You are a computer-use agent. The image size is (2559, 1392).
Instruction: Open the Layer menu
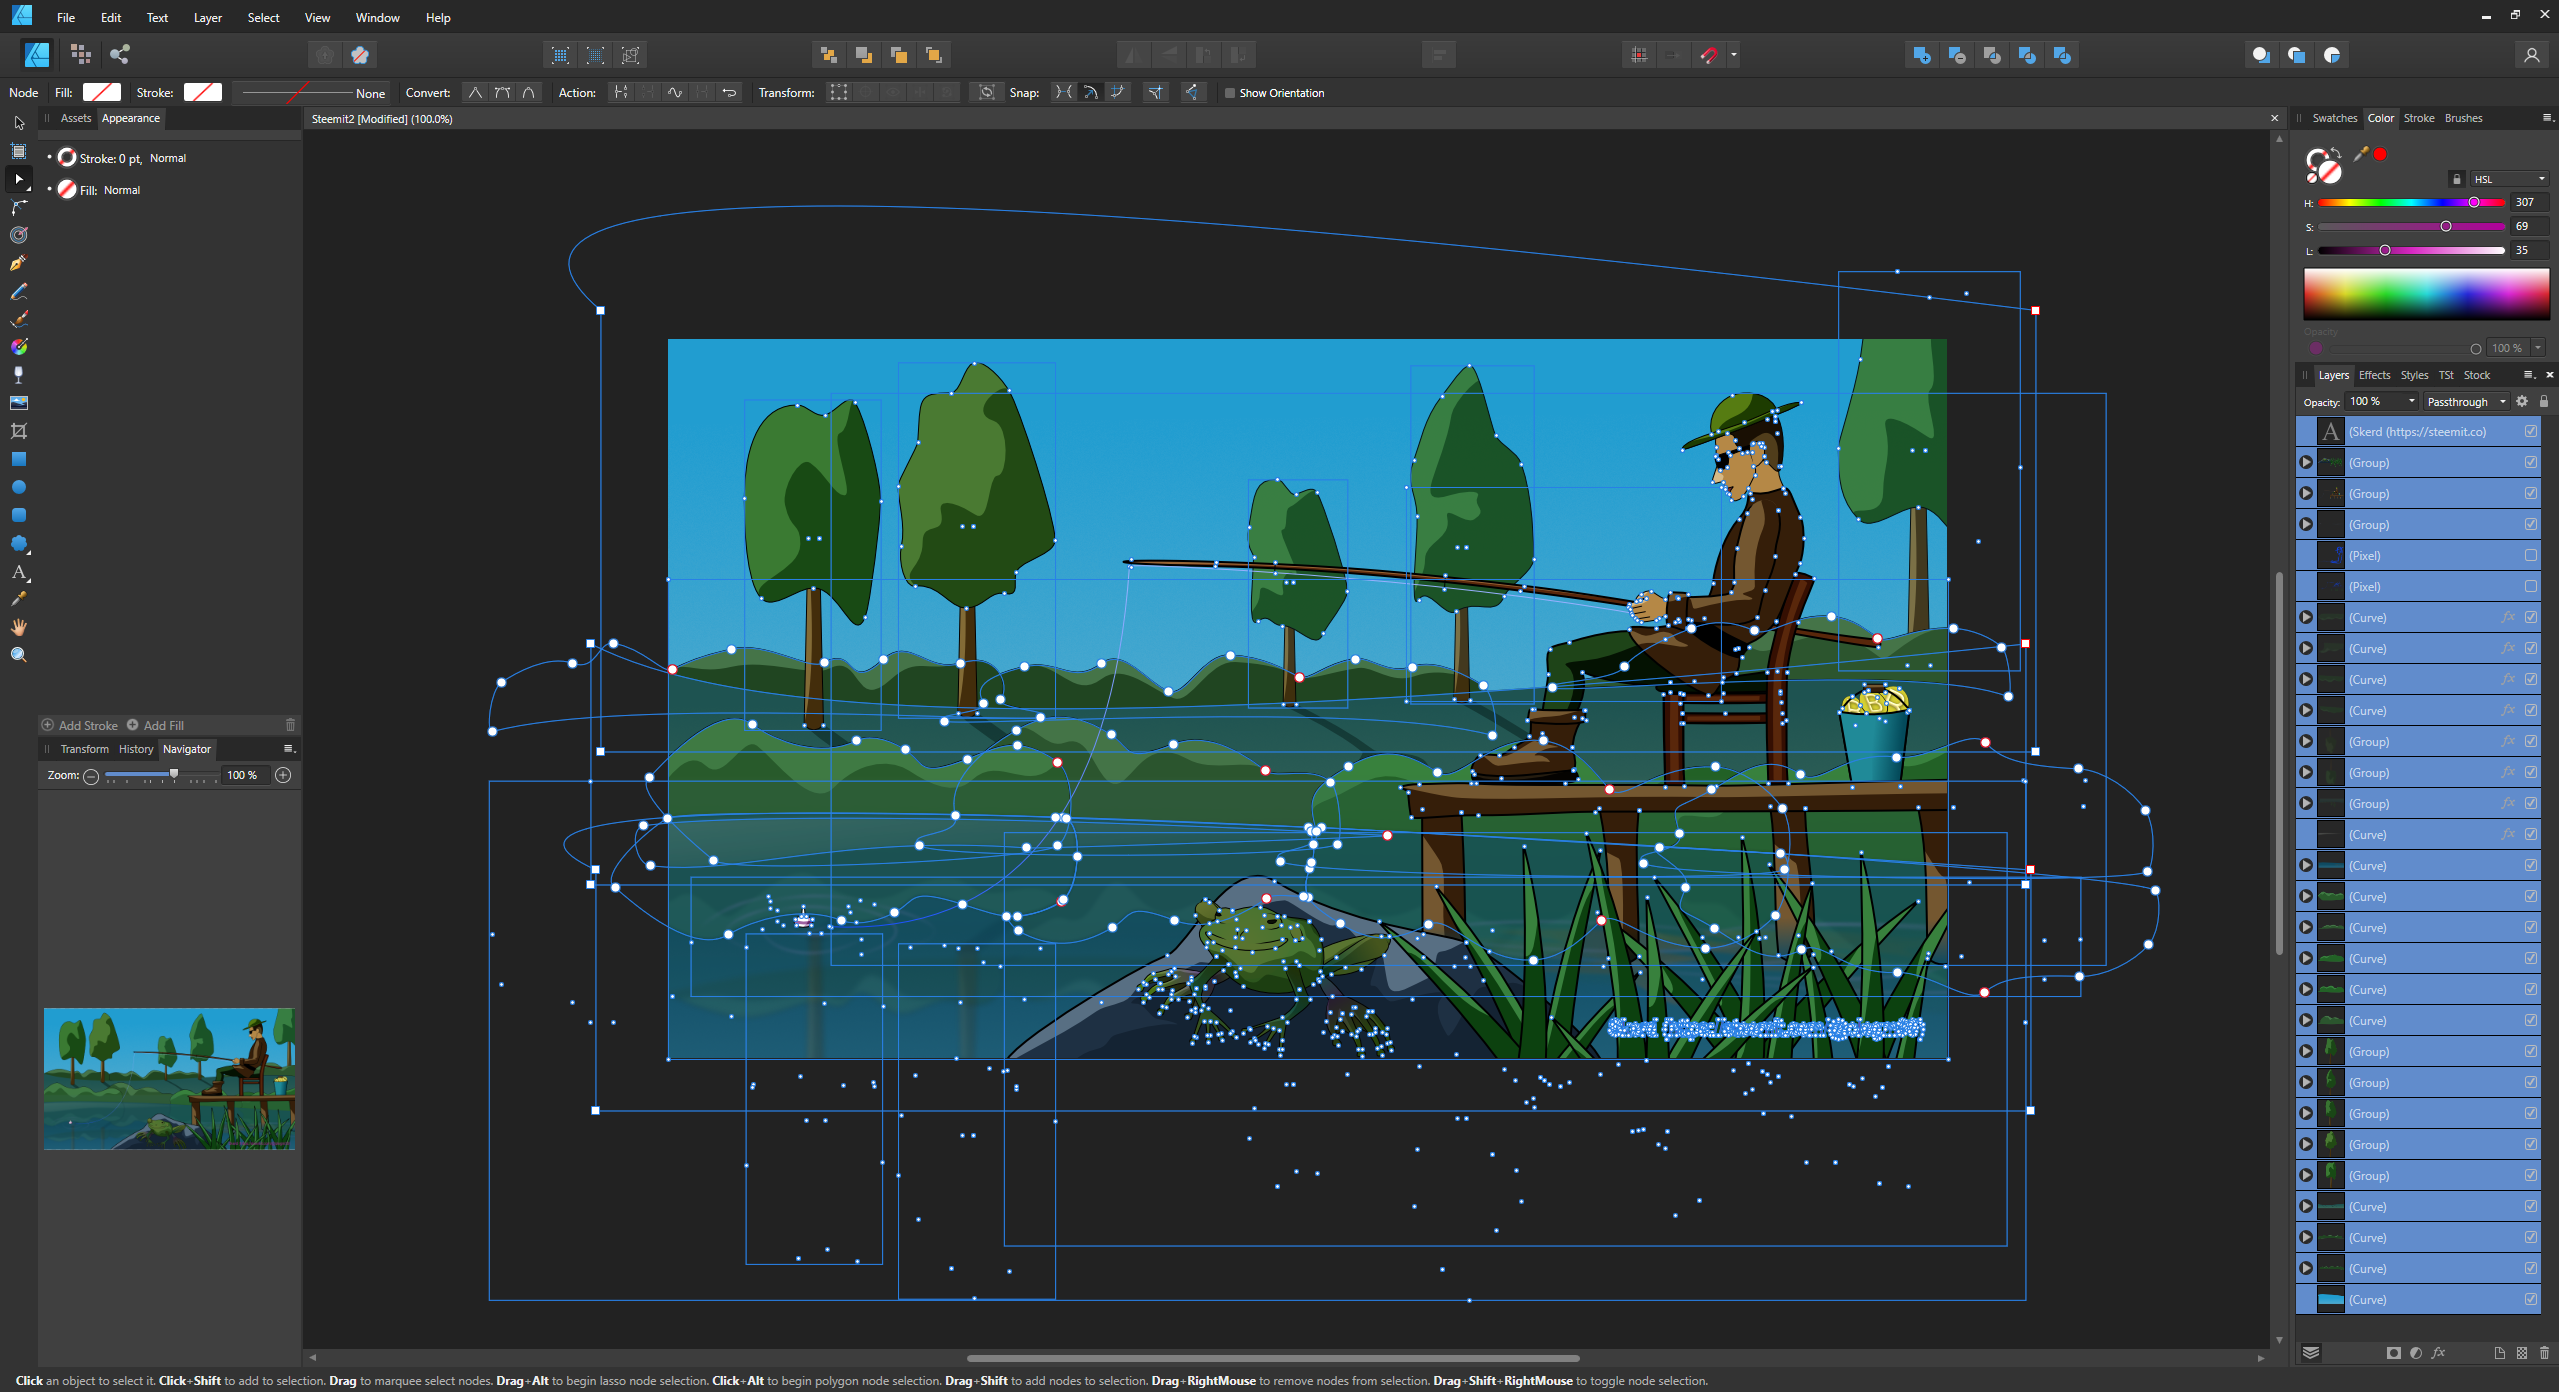point(207,18)
